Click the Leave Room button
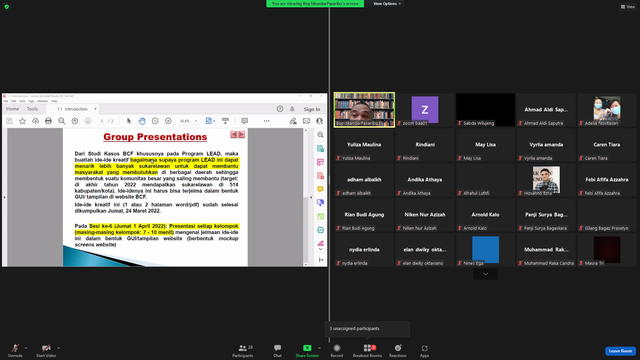The height and width of the screenshot is (360, 640). pyautogui.click(x=620, y=351)
